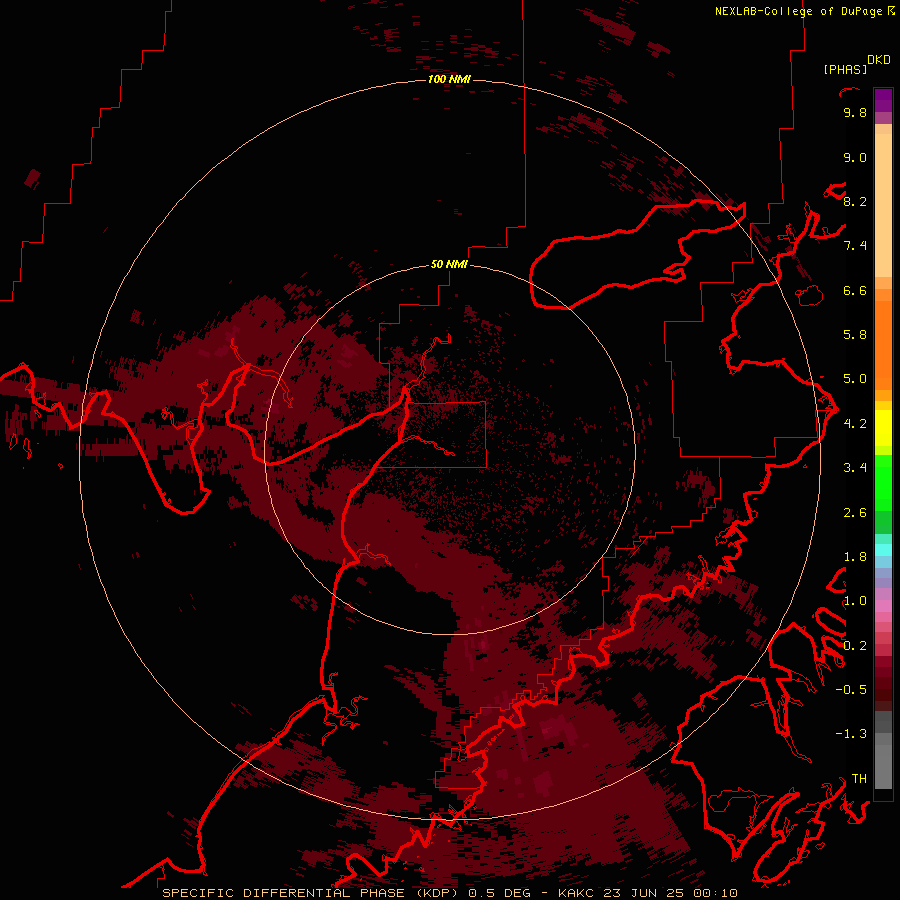Select the 5.8 value on the color scale
This screenshot has height=900, width=900.
click(855, 335)
